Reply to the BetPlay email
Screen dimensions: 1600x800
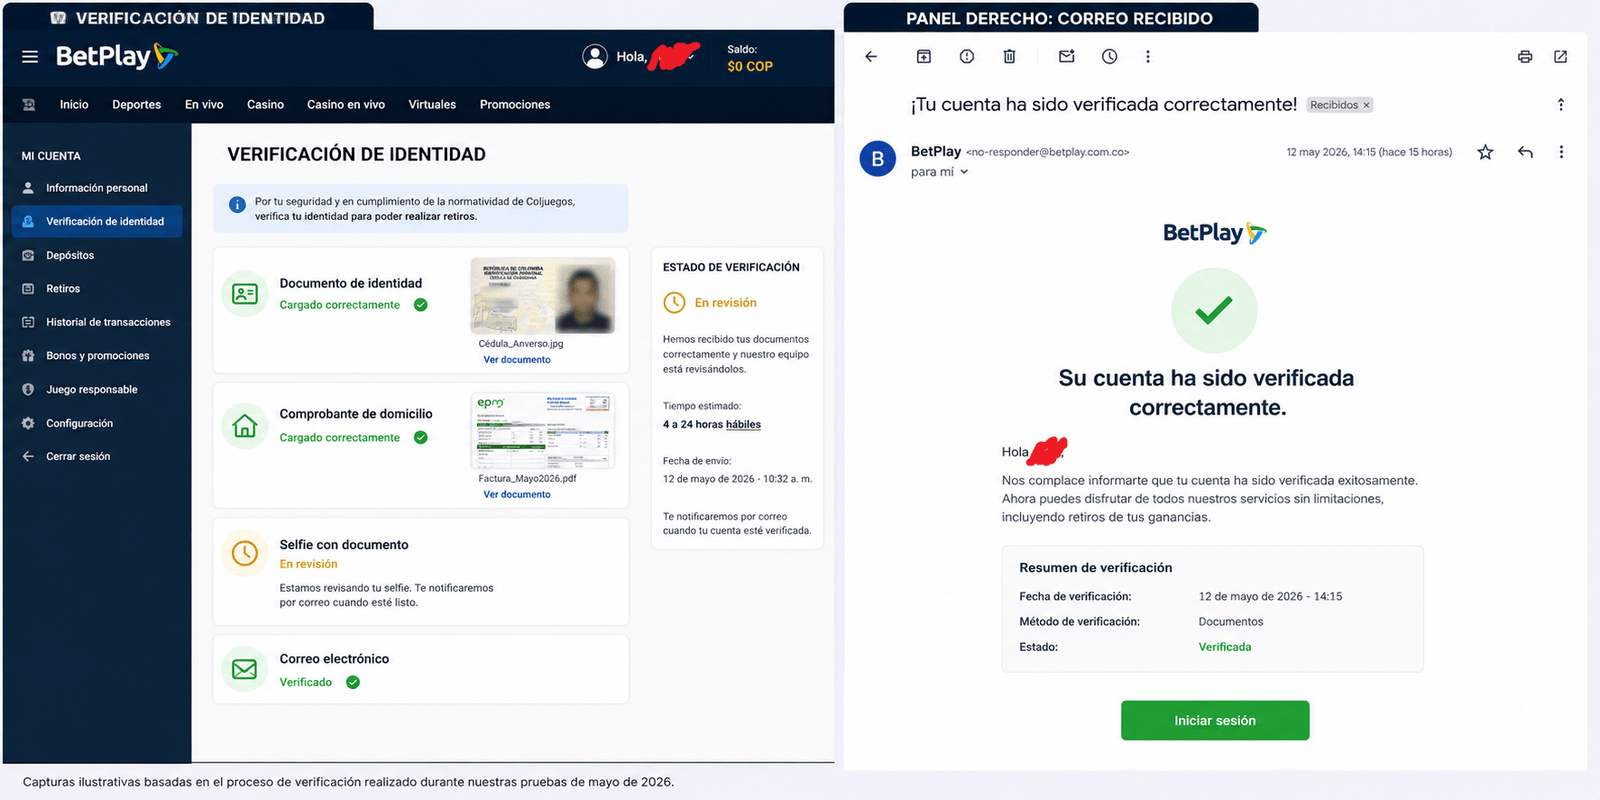pos(1526,152)
